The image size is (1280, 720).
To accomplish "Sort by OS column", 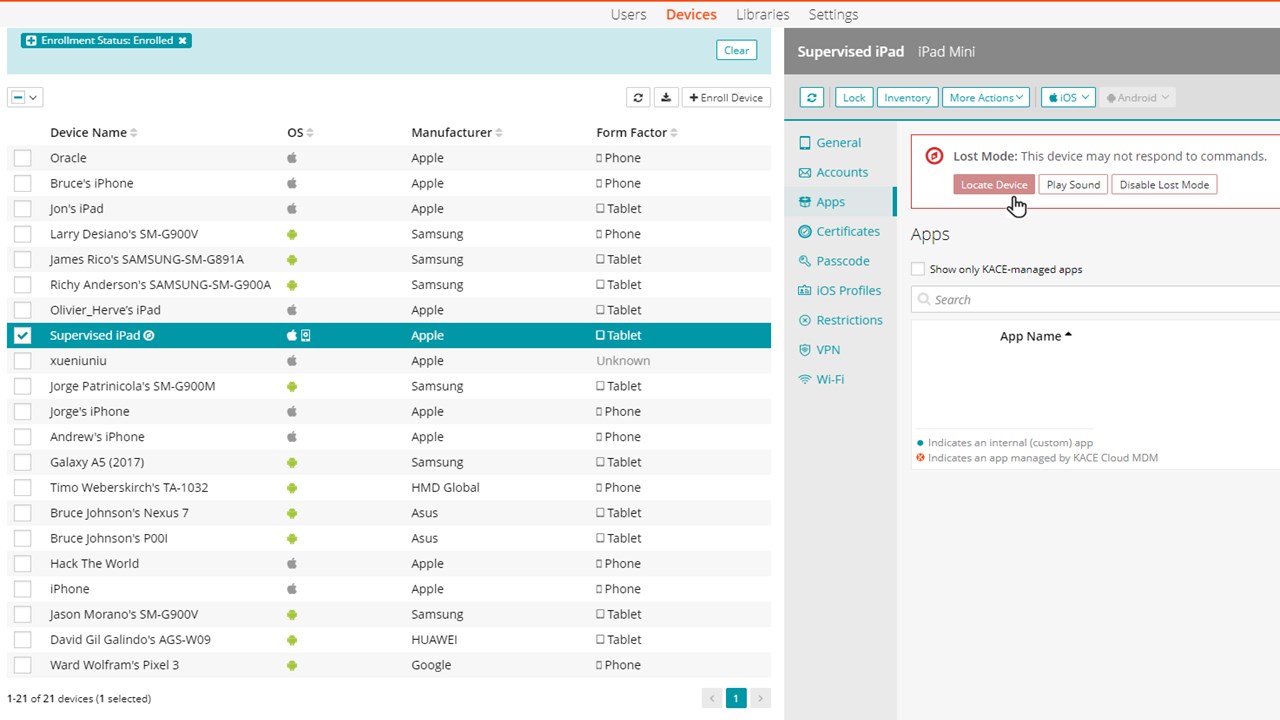I will [300, 133].
